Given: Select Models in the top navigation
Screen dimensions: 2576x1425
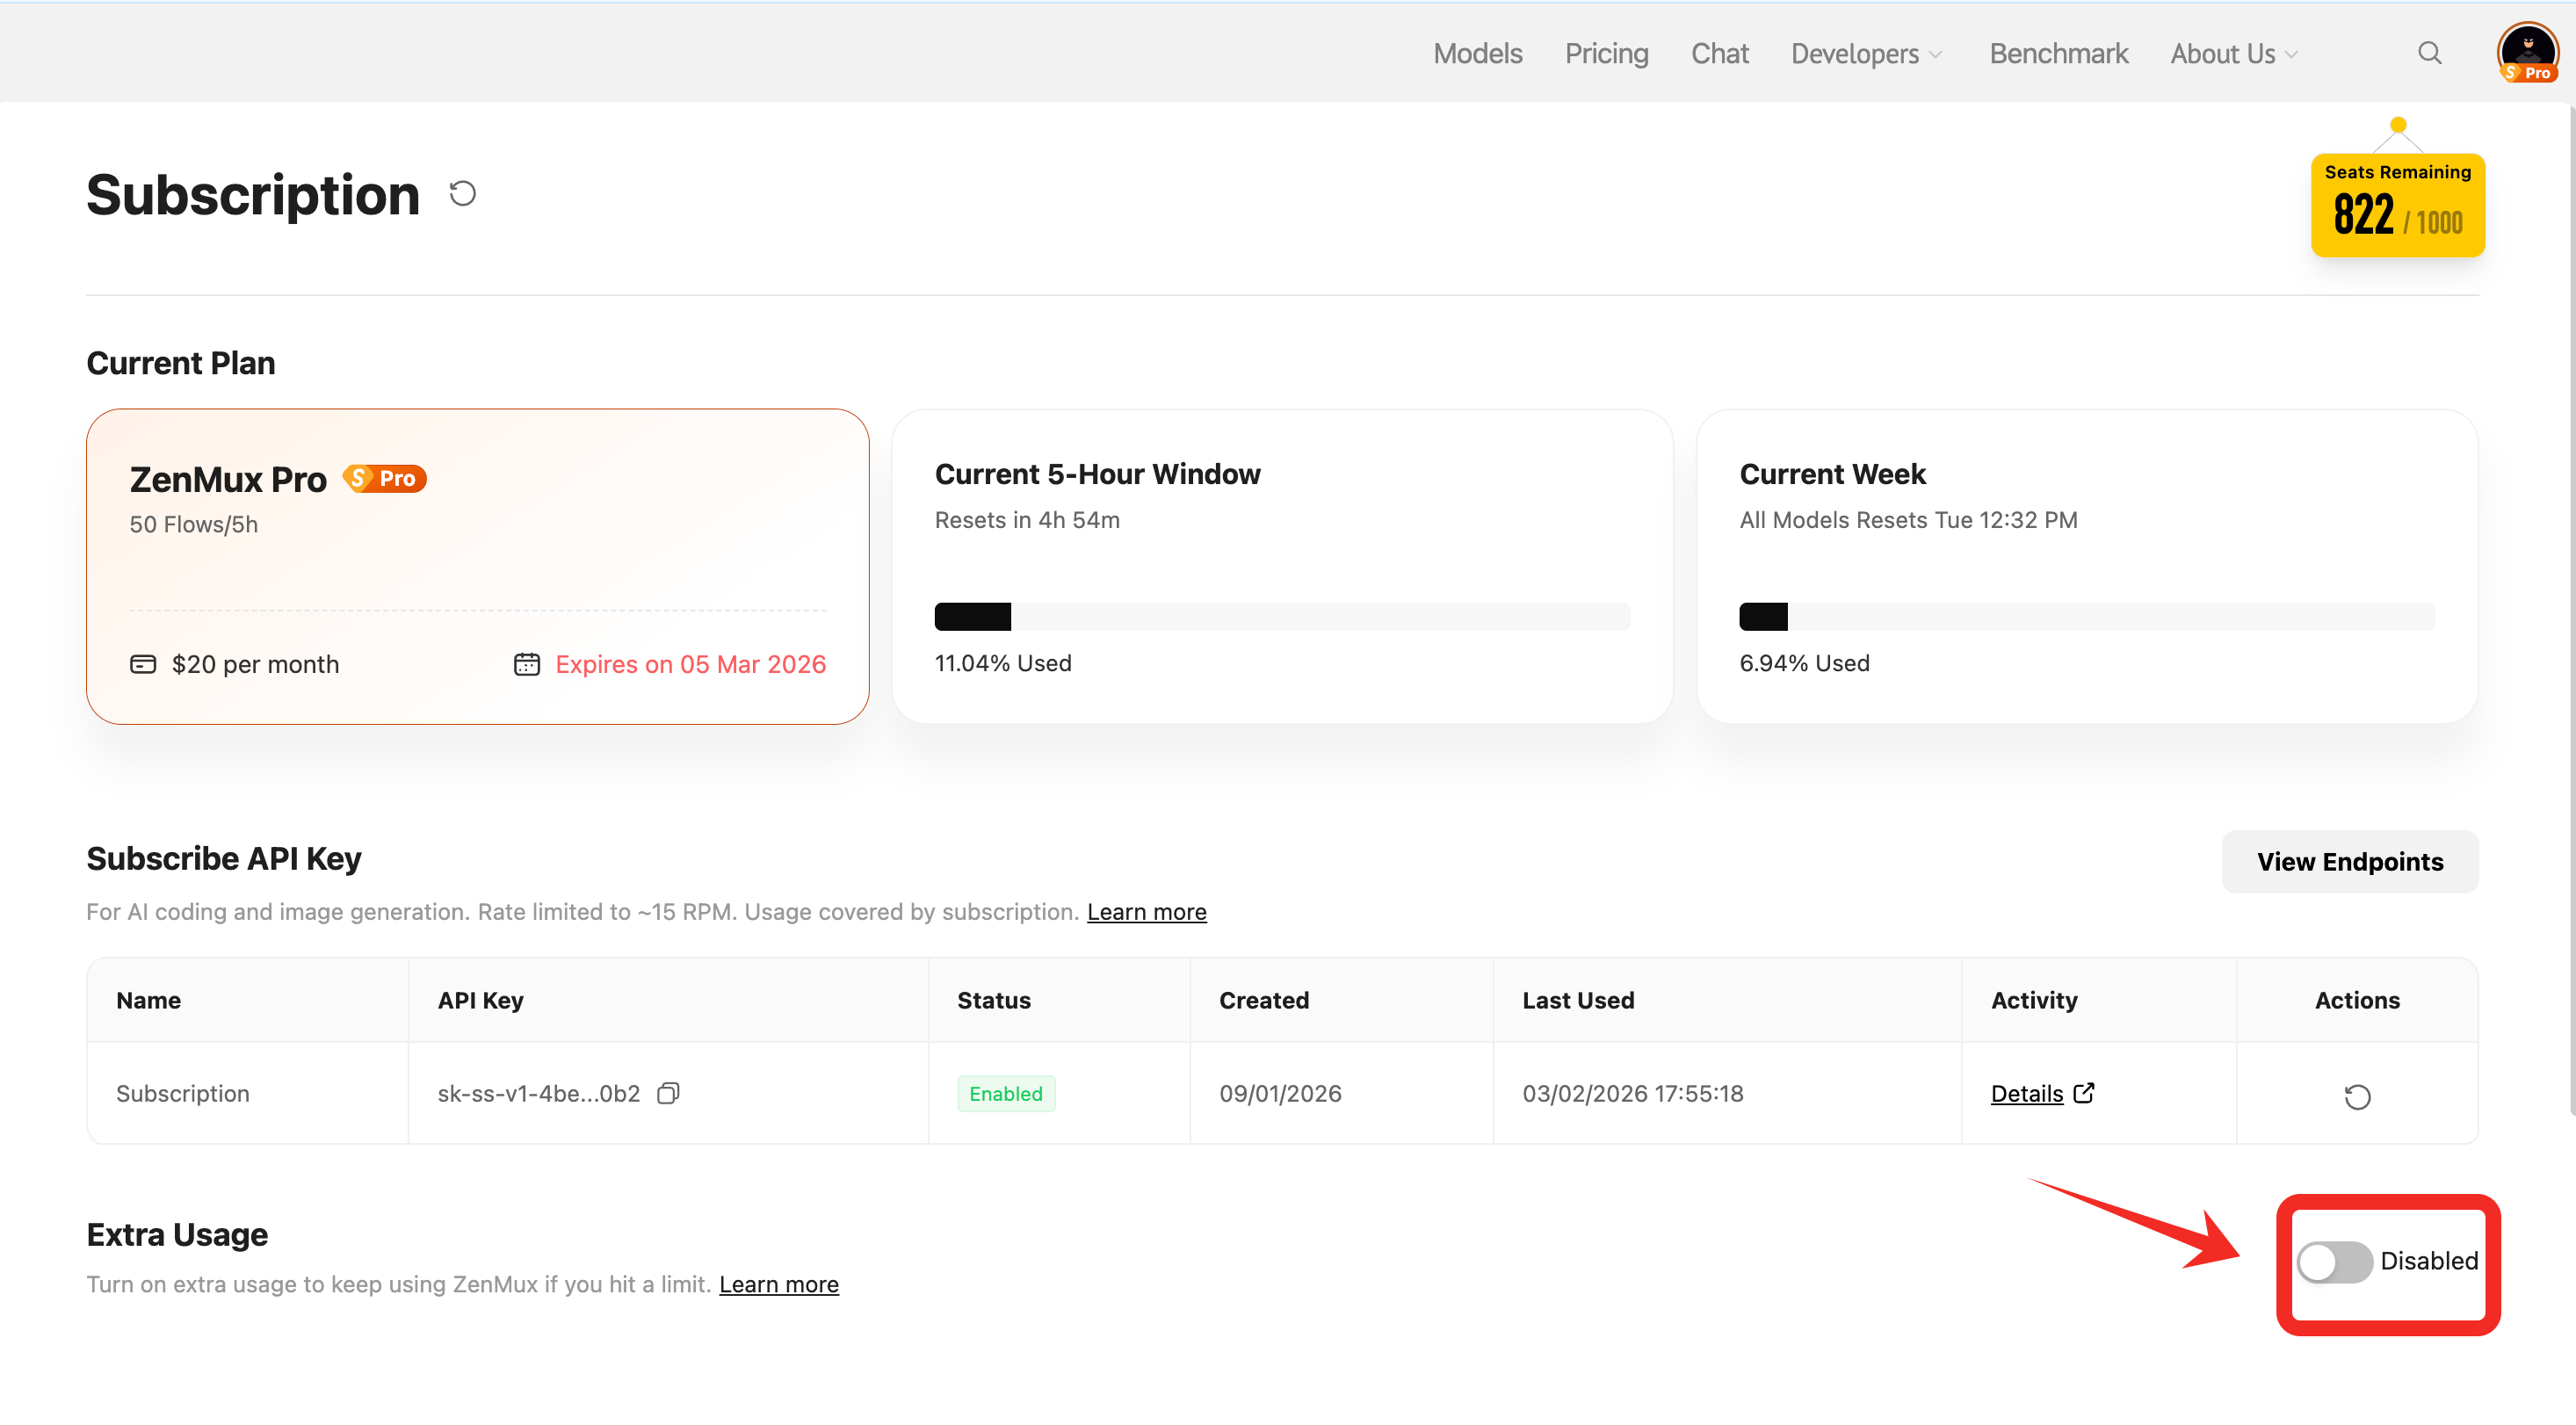Looking at the screenshot, I should click(x=1477, y=53).
